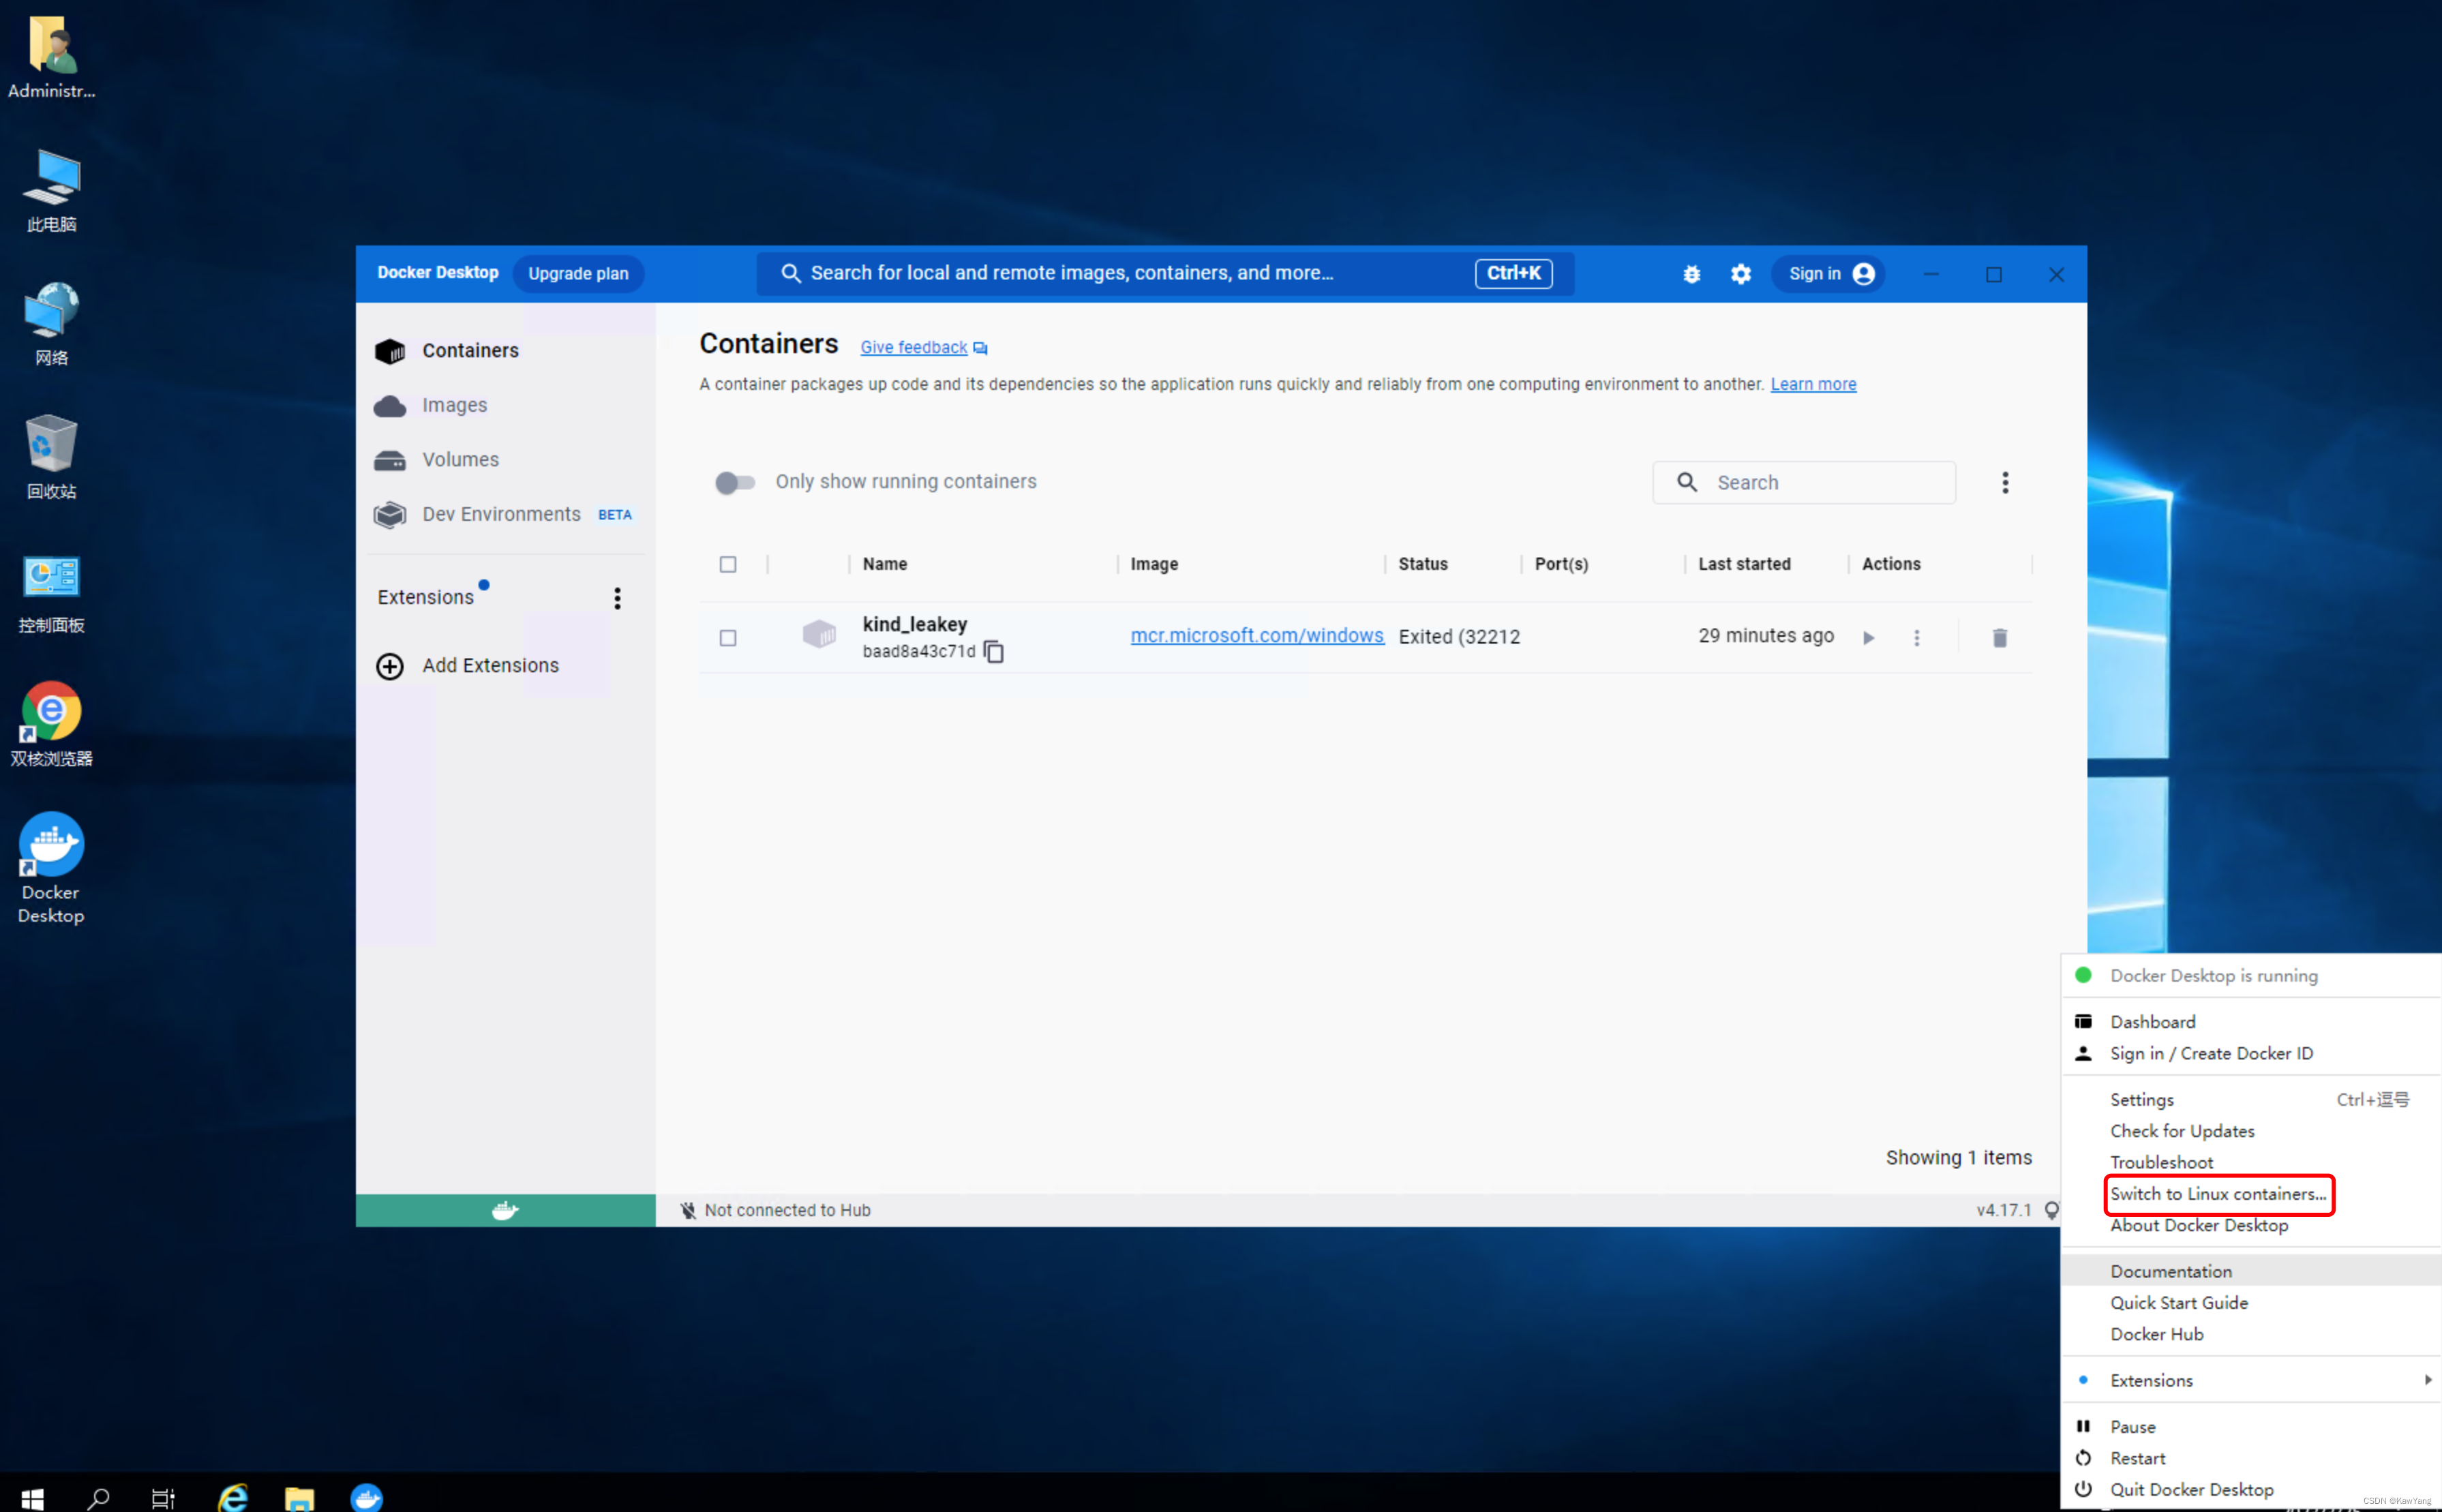Click the Sign in button
Image resolution: width=2442 pixels, height=1512 pixels.
[1829, 274]
